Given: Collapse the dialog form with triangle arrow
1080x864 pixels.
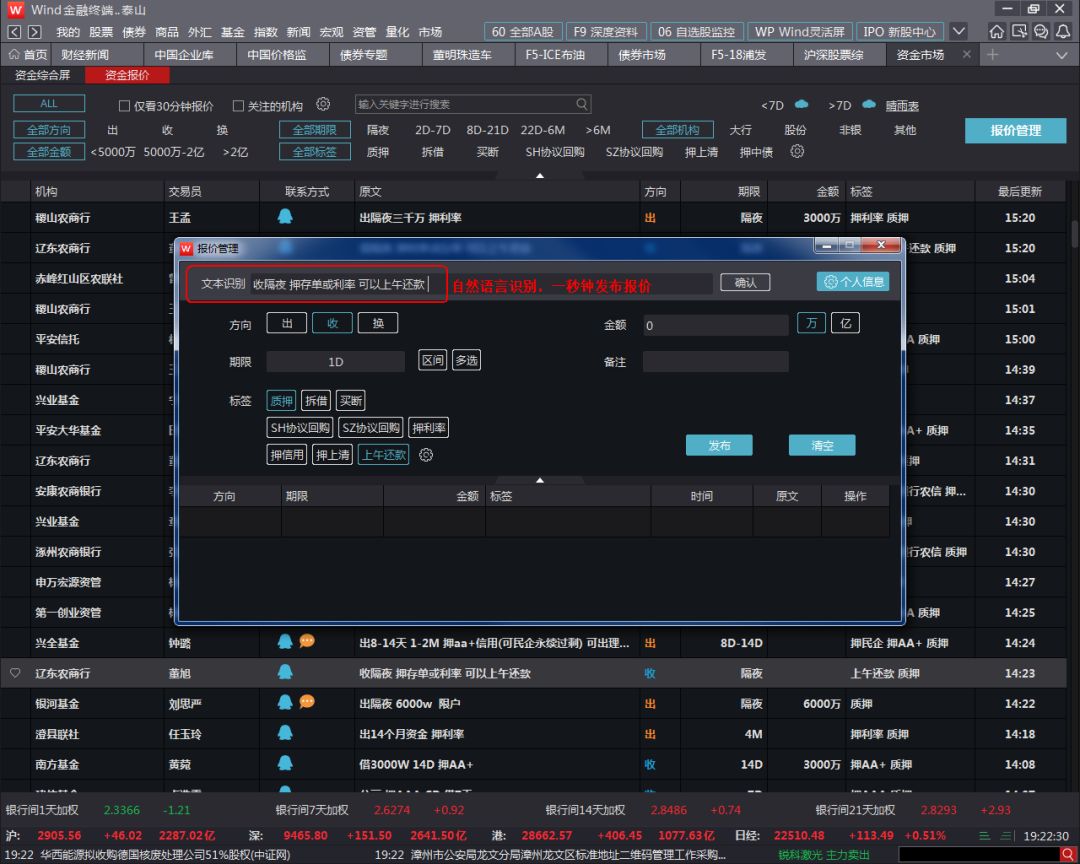Looking at the screenshot, I should coord(540,480).
